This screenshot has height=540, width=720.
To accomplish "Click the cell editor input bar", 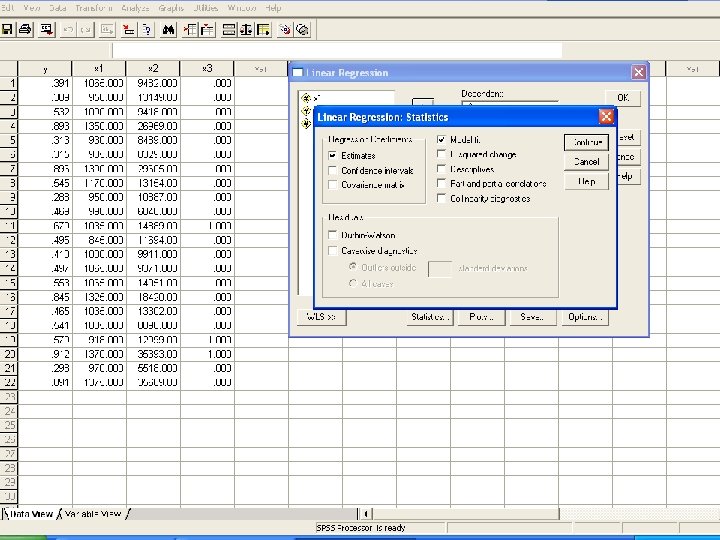I will (x=336, y=50).
